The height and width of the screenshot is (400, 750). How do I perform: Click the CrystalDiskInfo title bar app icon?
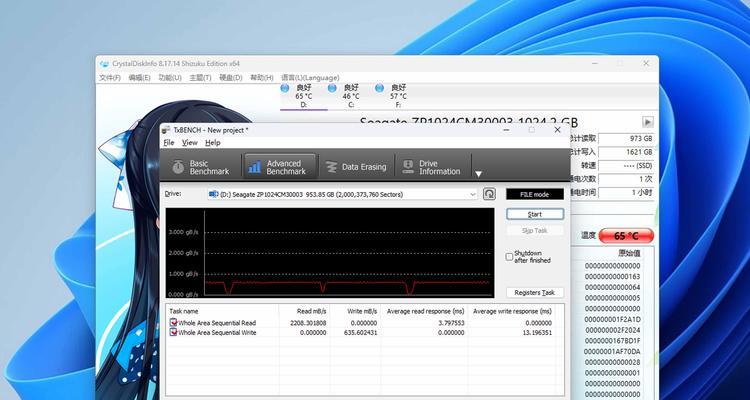[104, 64]
